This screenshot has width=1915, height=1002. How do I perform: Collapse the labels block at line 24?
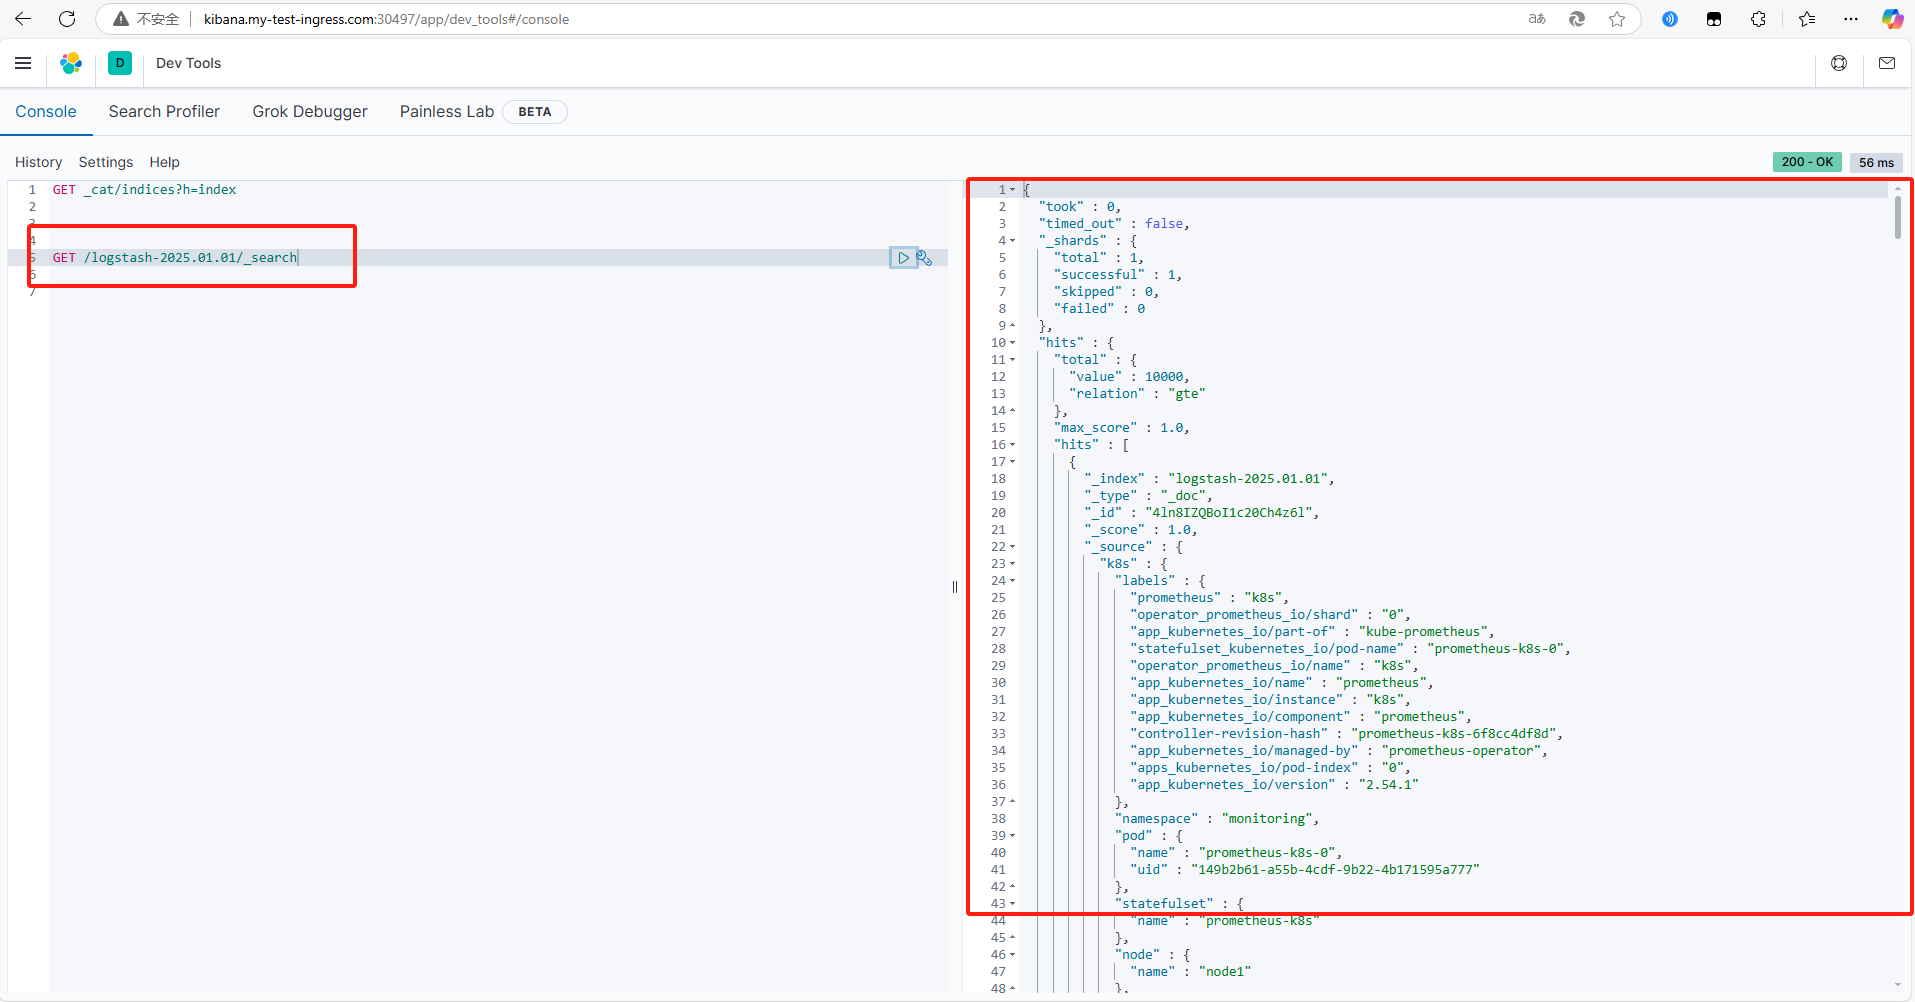click(1012, 581)
